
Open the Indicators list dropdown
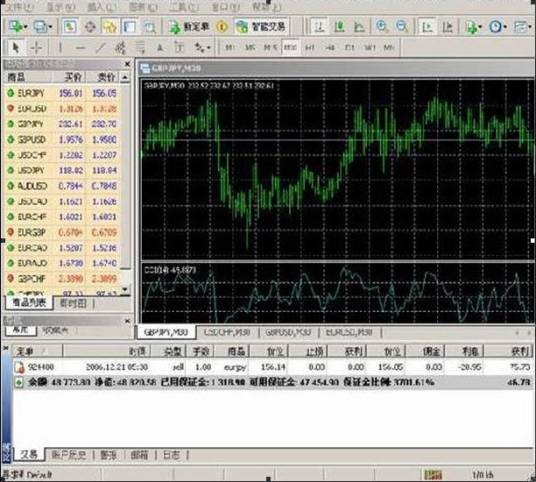coord(473,27)
